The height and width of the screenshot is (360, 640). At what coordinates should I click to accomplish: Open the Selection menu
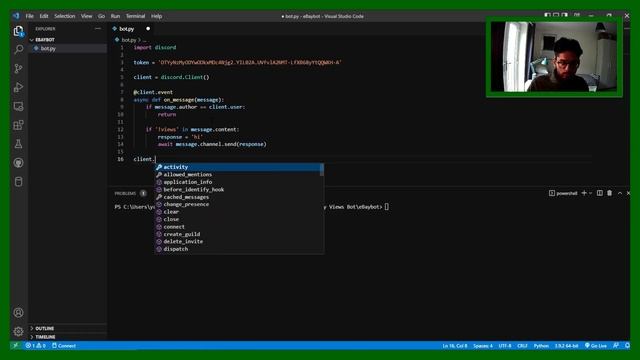click(64, 16)
